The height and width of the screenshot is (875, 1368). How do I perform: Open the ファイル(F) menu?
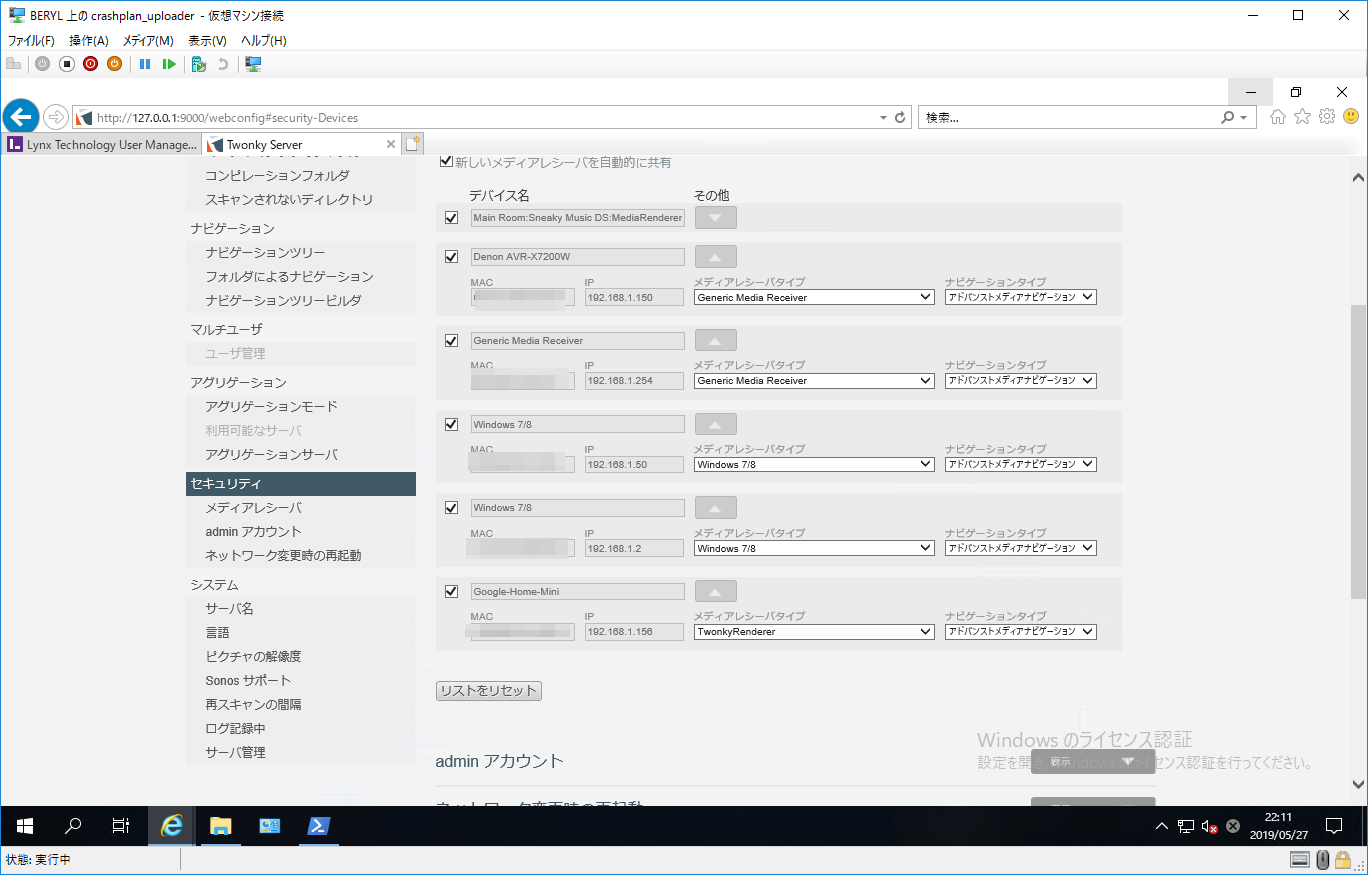pos(31,41)
